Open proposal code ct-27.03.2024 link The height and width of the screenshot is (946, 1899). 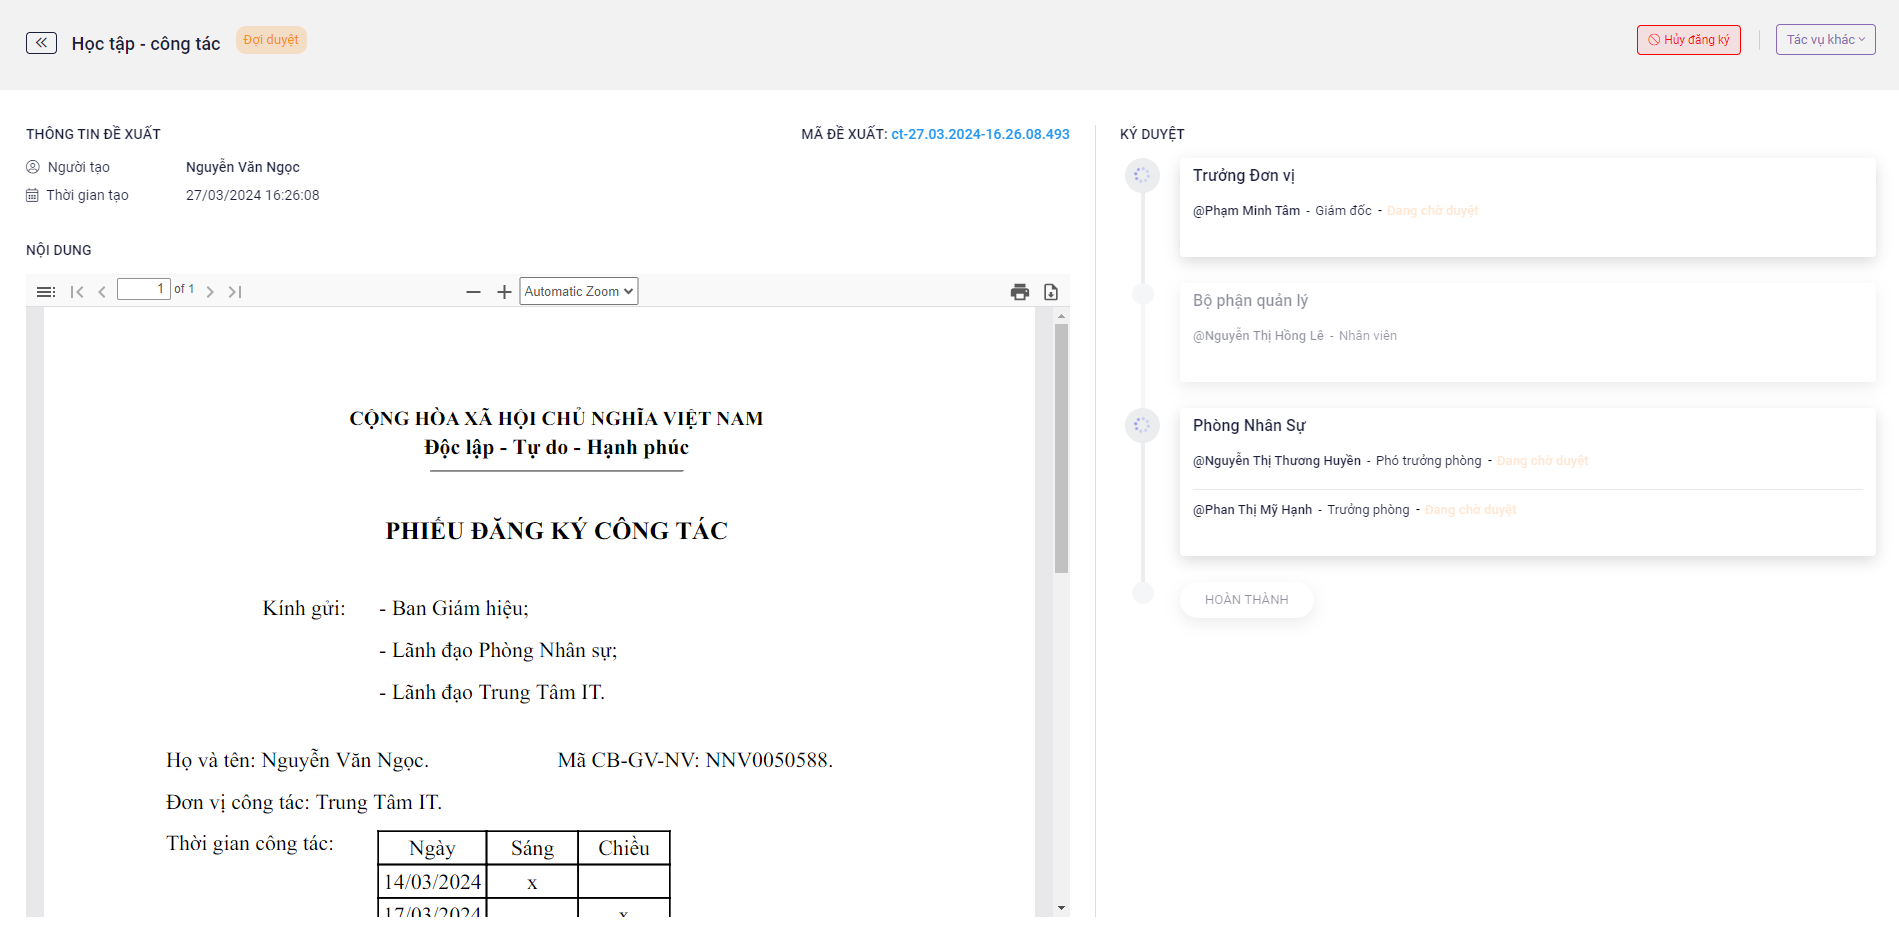pos(980,134)
